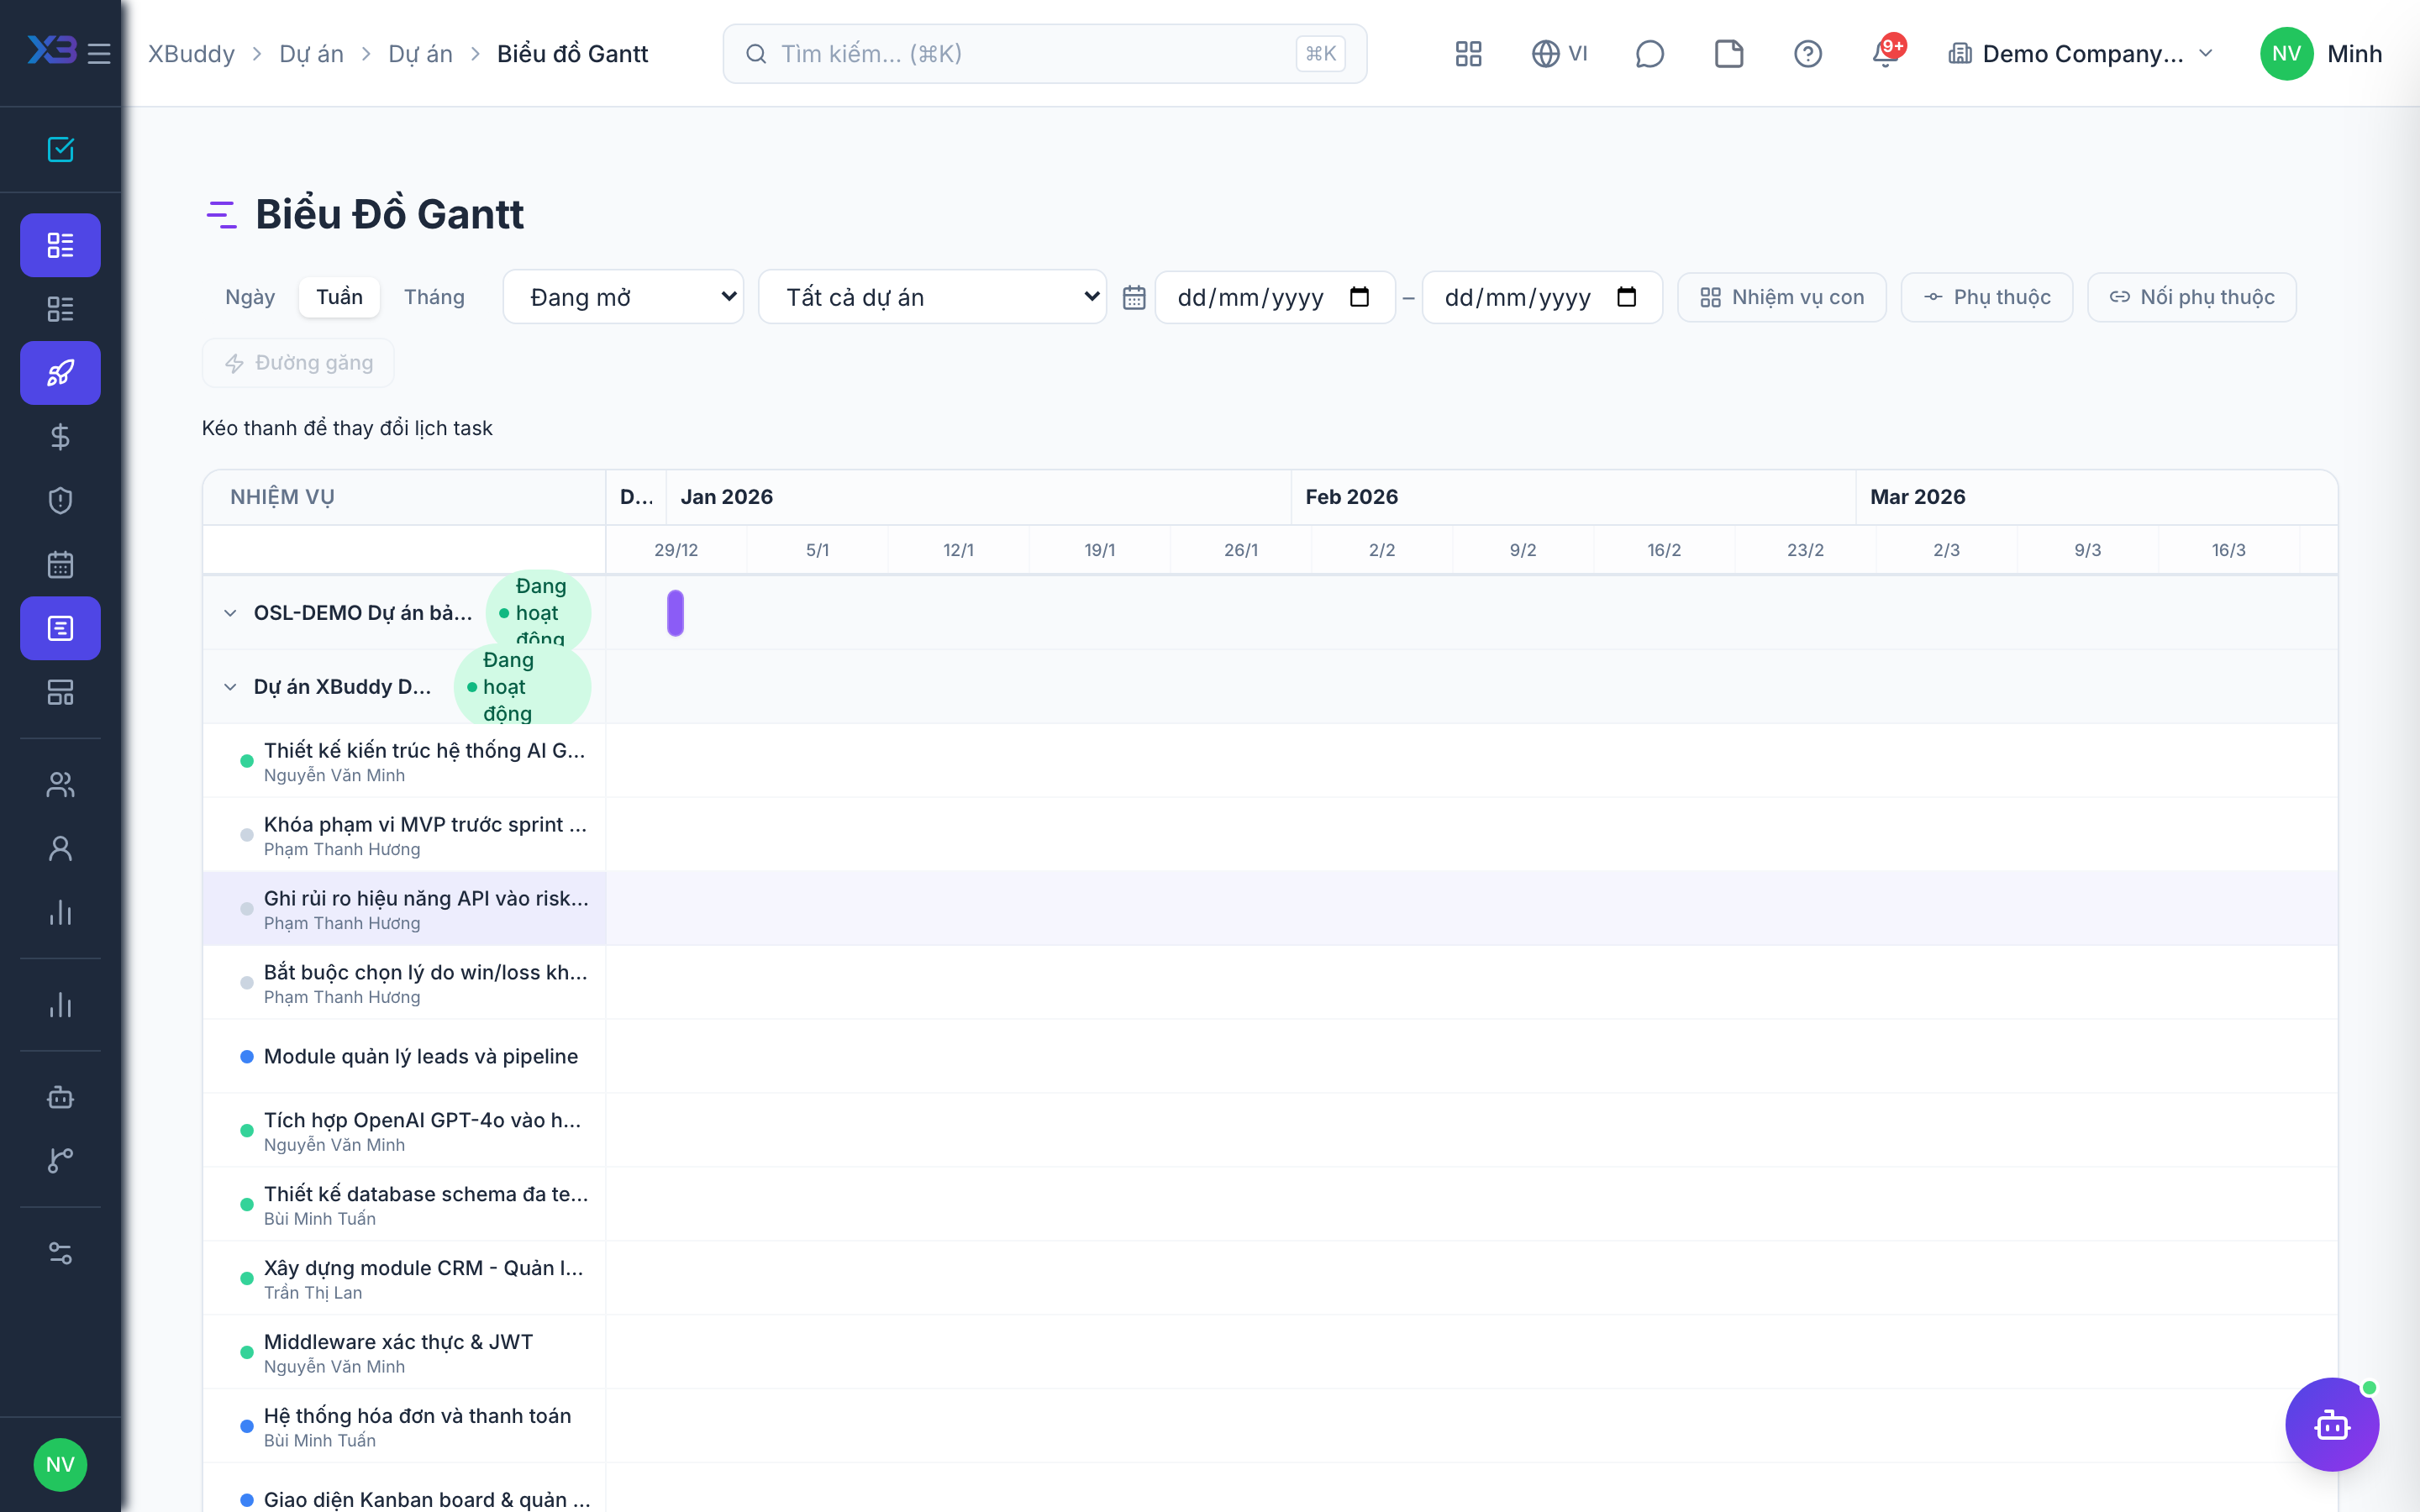Switch to the Tháng view tab
The image size is (2420, 1512).
(x=434, y=297)
